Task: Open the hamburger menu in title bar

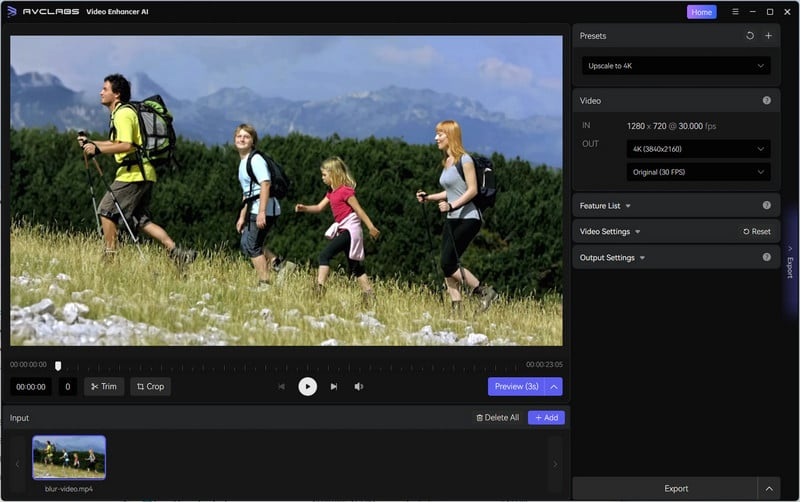Action: 735,12
